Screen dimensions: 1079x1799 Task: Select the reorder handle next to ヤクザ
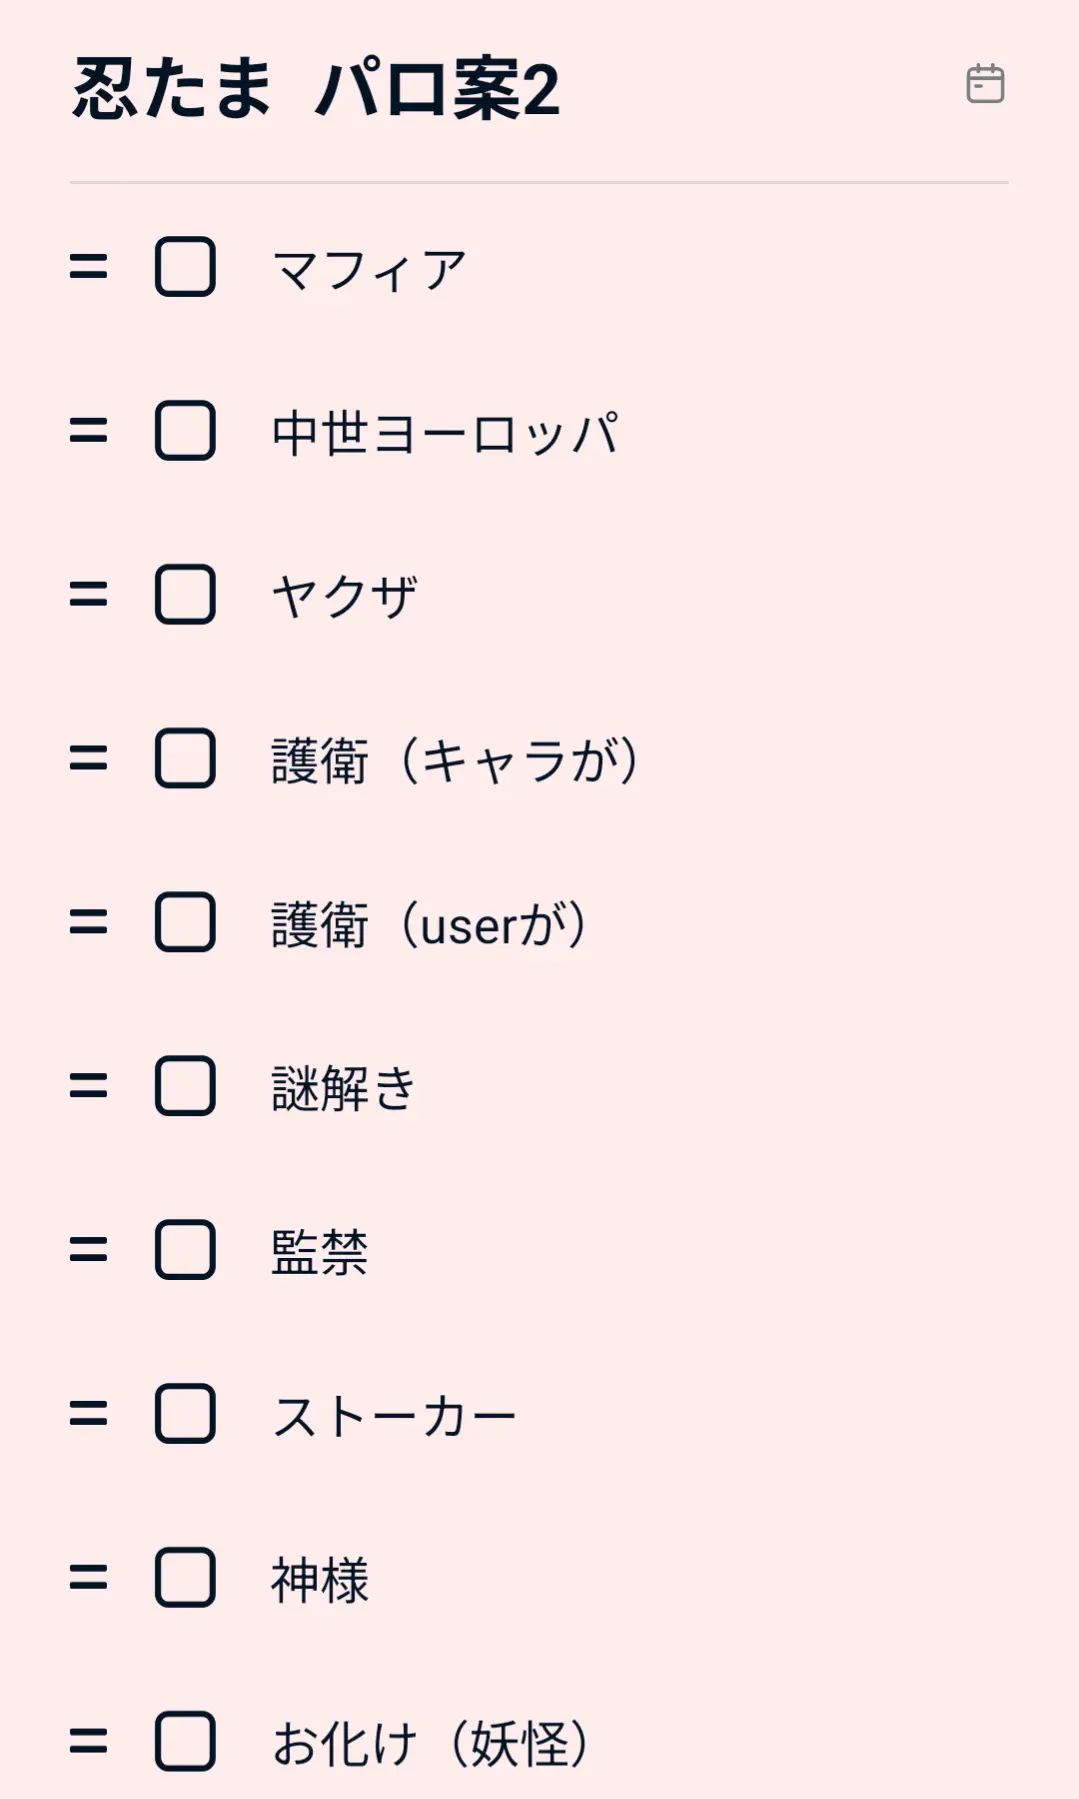click(88, 595)
